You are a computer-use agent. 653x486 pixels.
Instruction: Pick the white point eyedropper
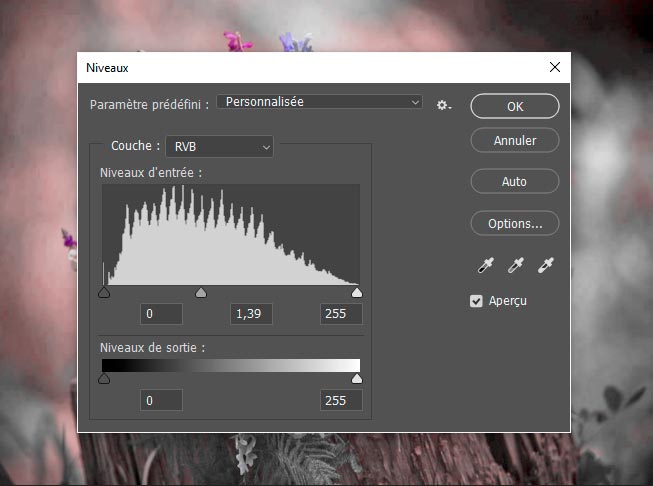546,265
